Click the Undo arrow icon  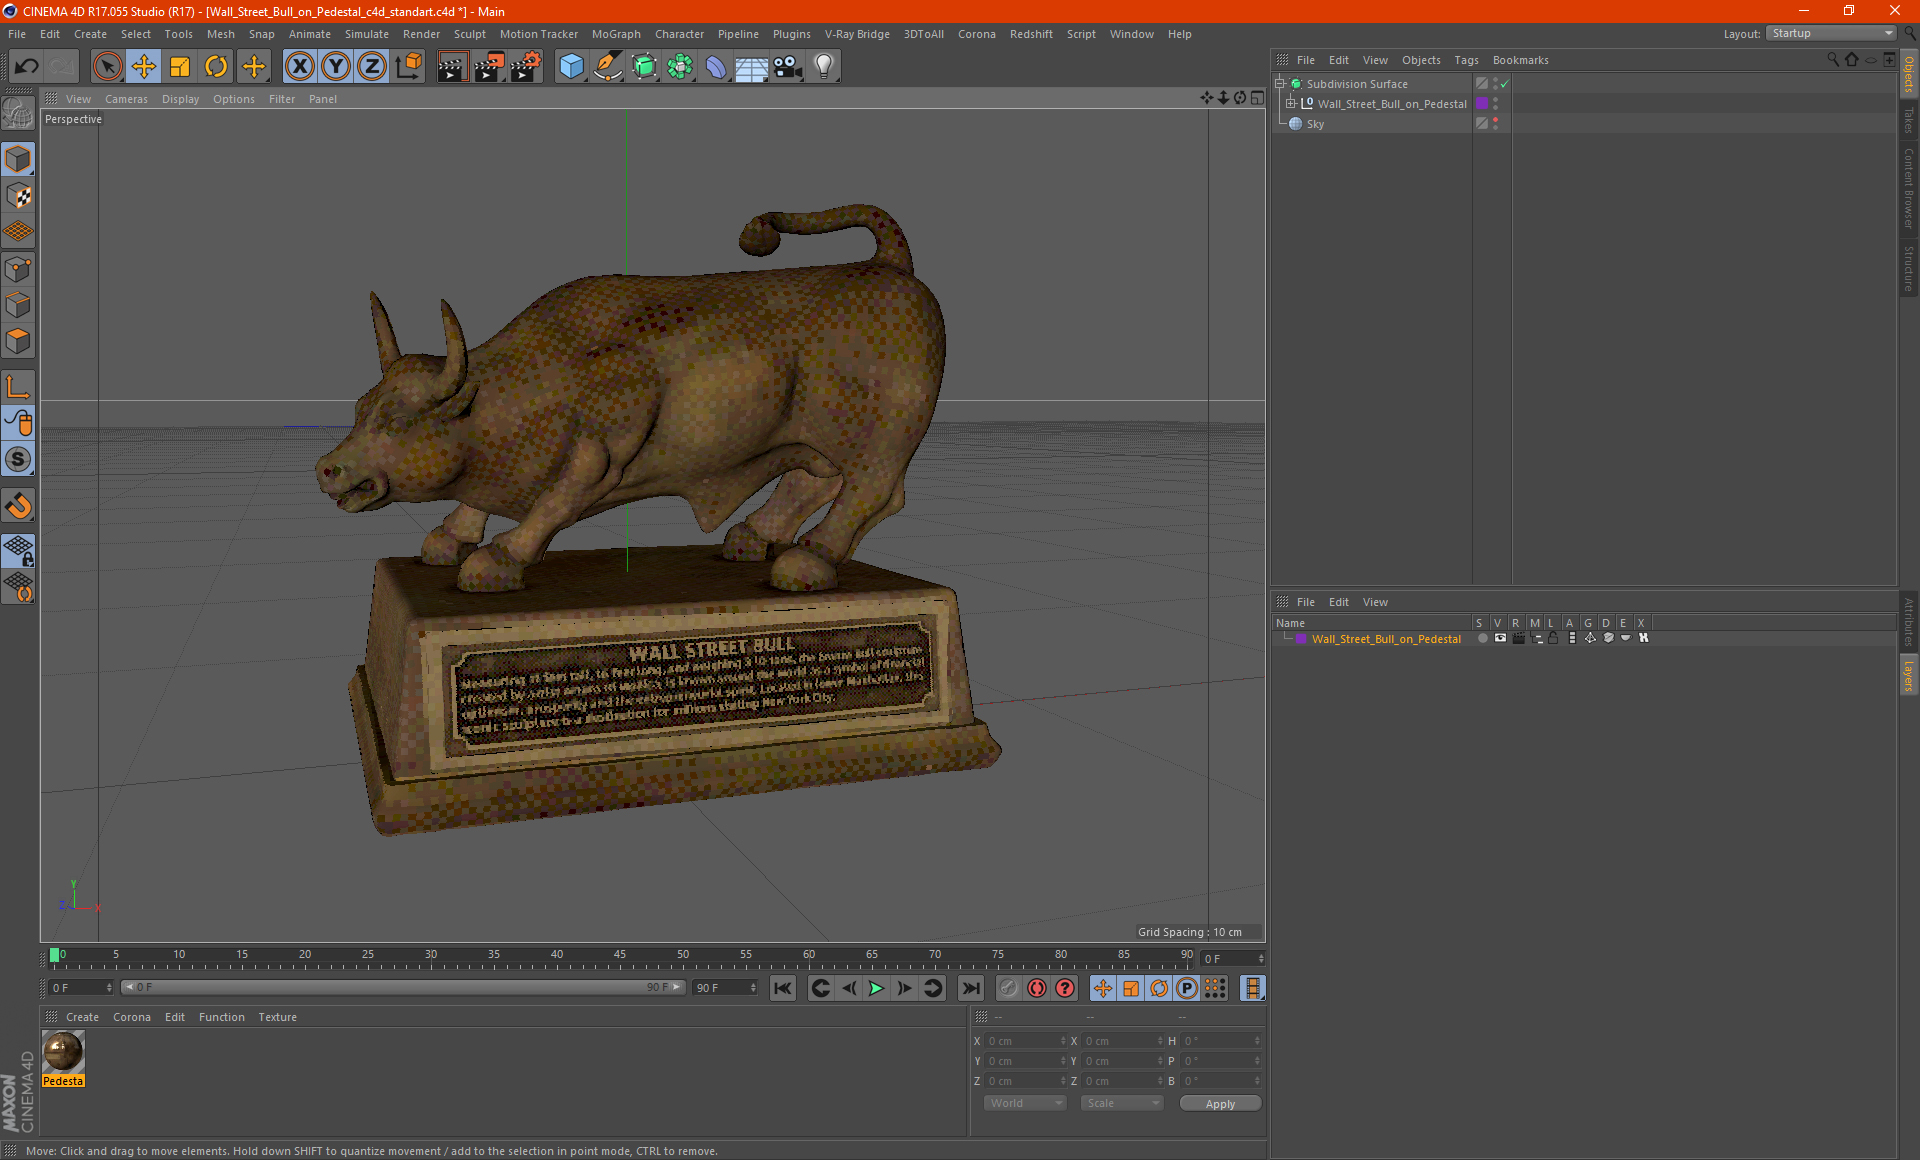(x=26, y=67)
